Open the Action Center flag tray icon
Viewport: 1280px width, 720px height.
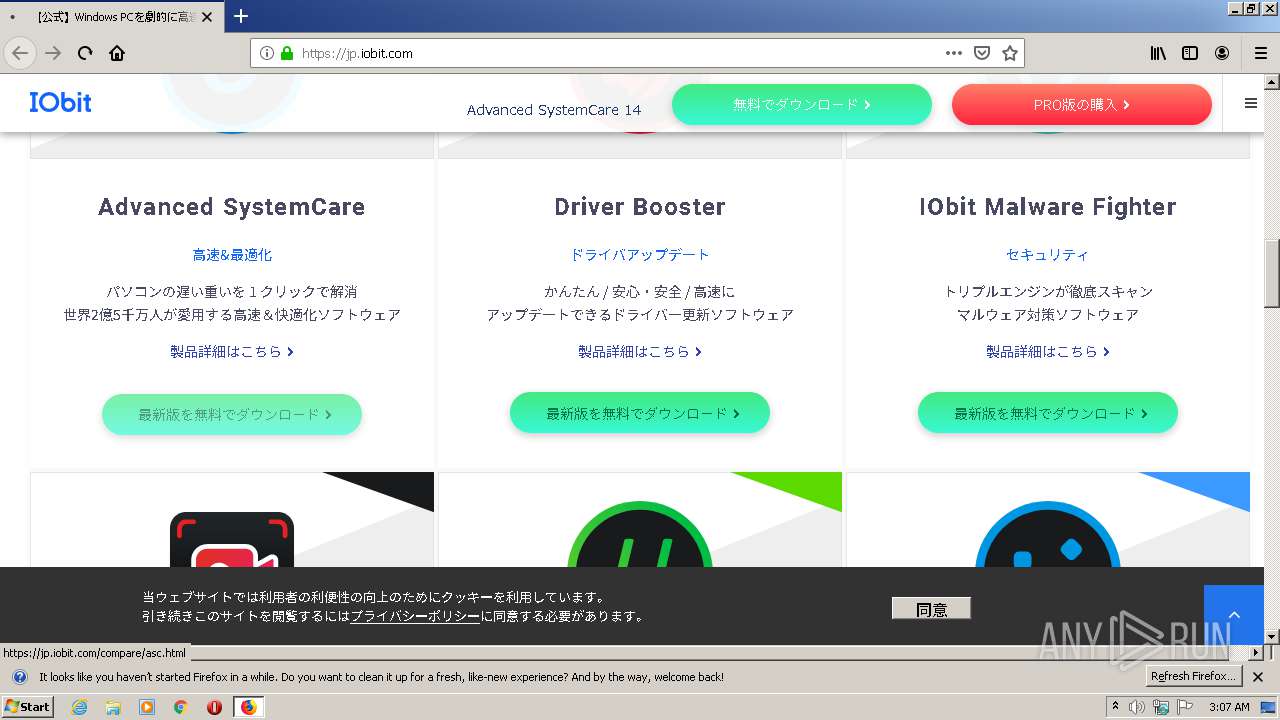[x=1183, y=707]
